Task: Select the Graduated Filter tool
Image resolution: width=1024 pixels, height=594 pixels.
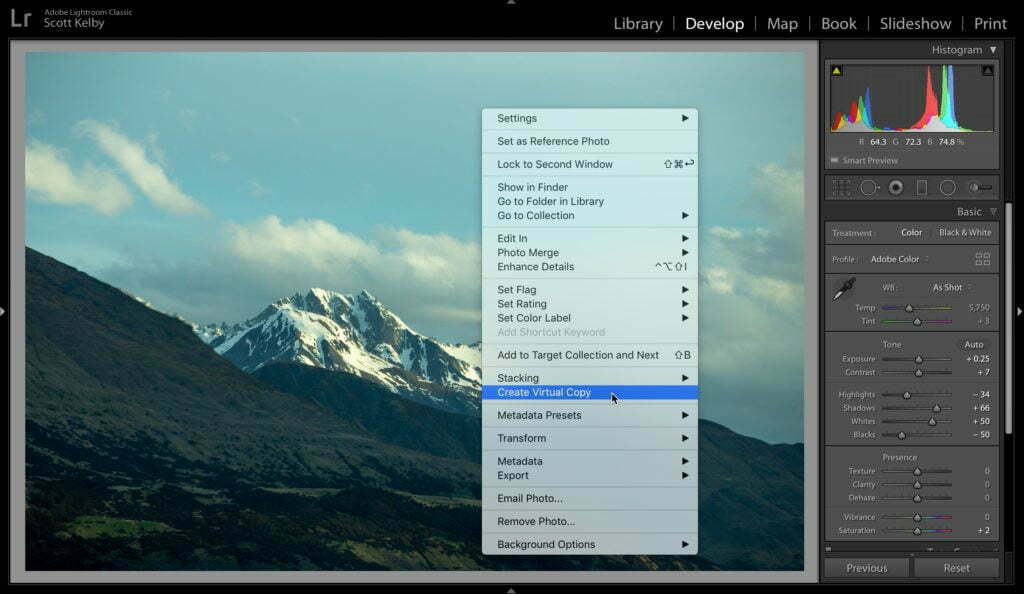Action: 922,188
